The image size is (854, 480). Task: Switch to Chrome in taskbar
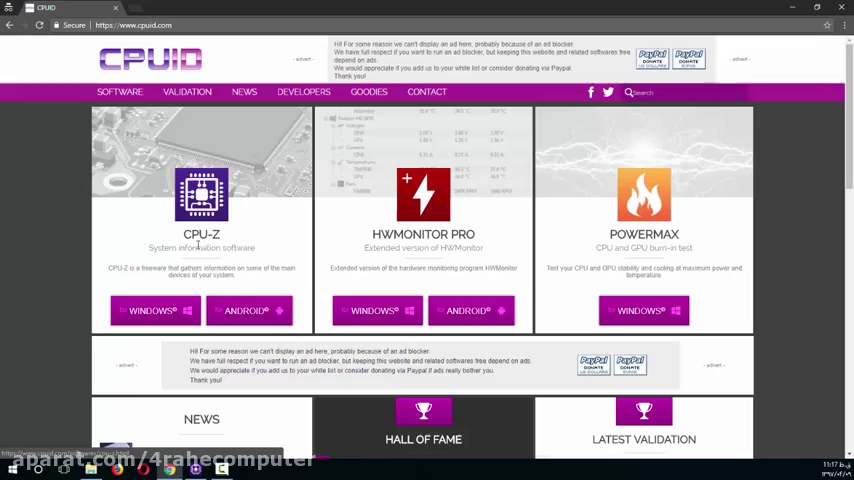(169, 469)
